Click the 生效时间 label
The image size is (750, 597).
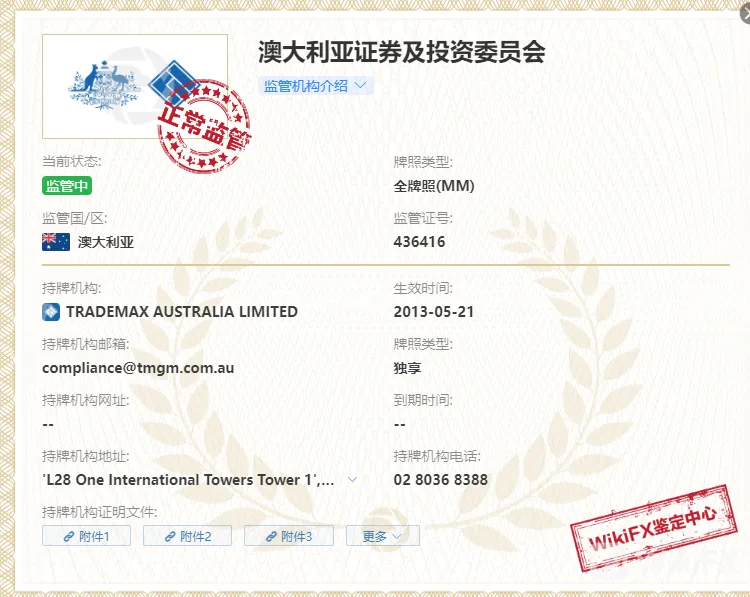click(x=423, y=288)
